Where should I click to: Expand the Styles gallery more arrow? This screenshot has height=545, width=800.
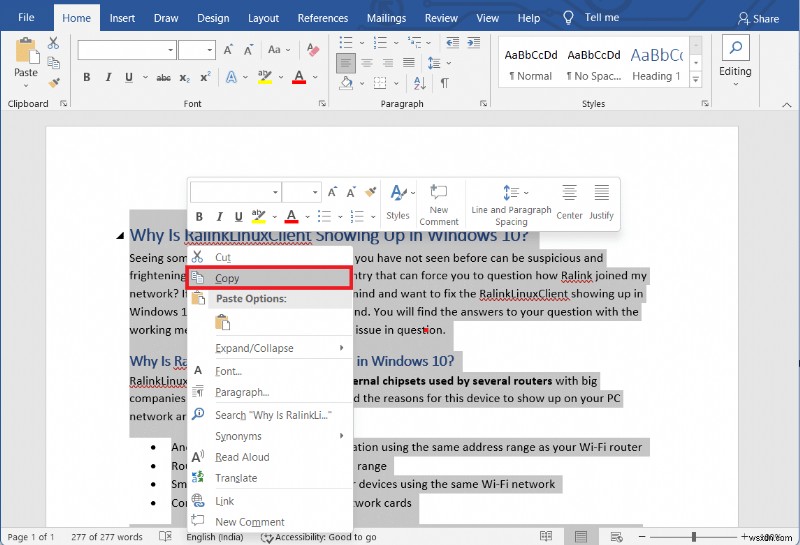696,80
